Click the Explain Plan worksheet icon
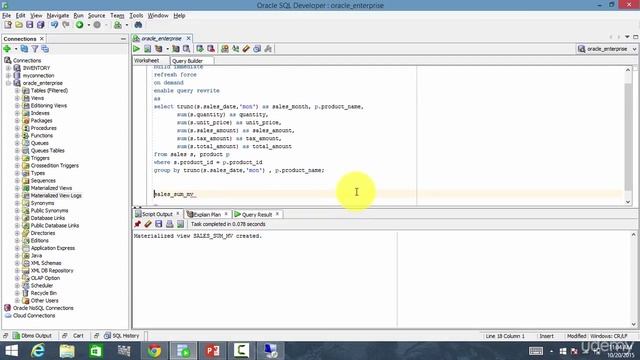Screen dimensions: 640x360 (x=158, y=49)
